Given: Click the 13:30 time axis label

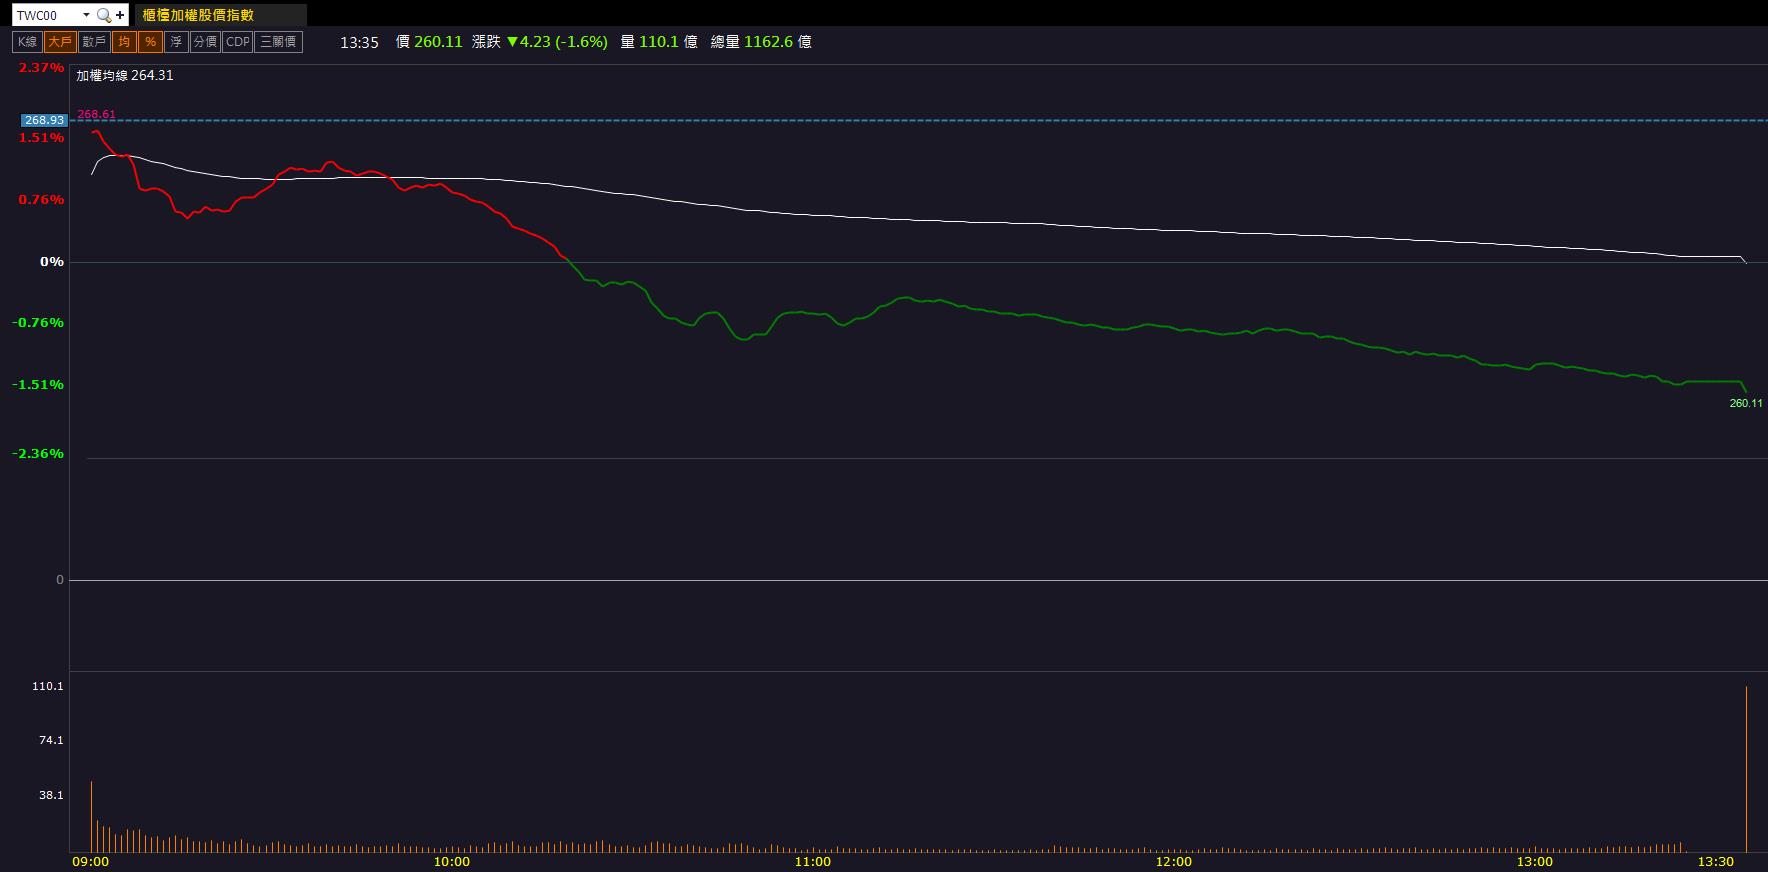Looking at the screenshot, I should coord(1715,861).
